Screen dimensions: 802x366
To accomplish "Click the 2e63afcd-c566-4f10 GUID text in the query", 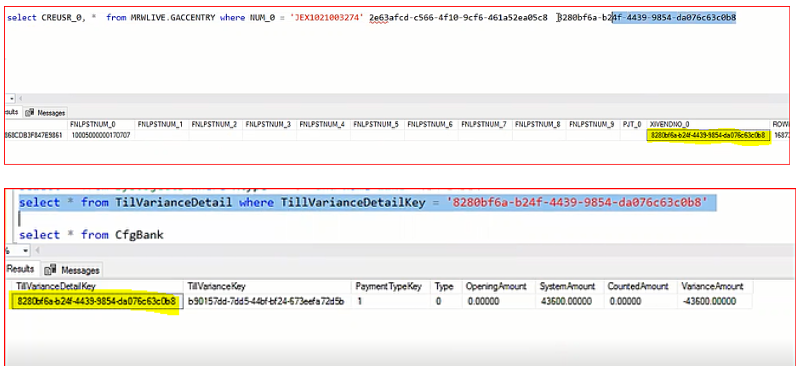I will 458,18.
